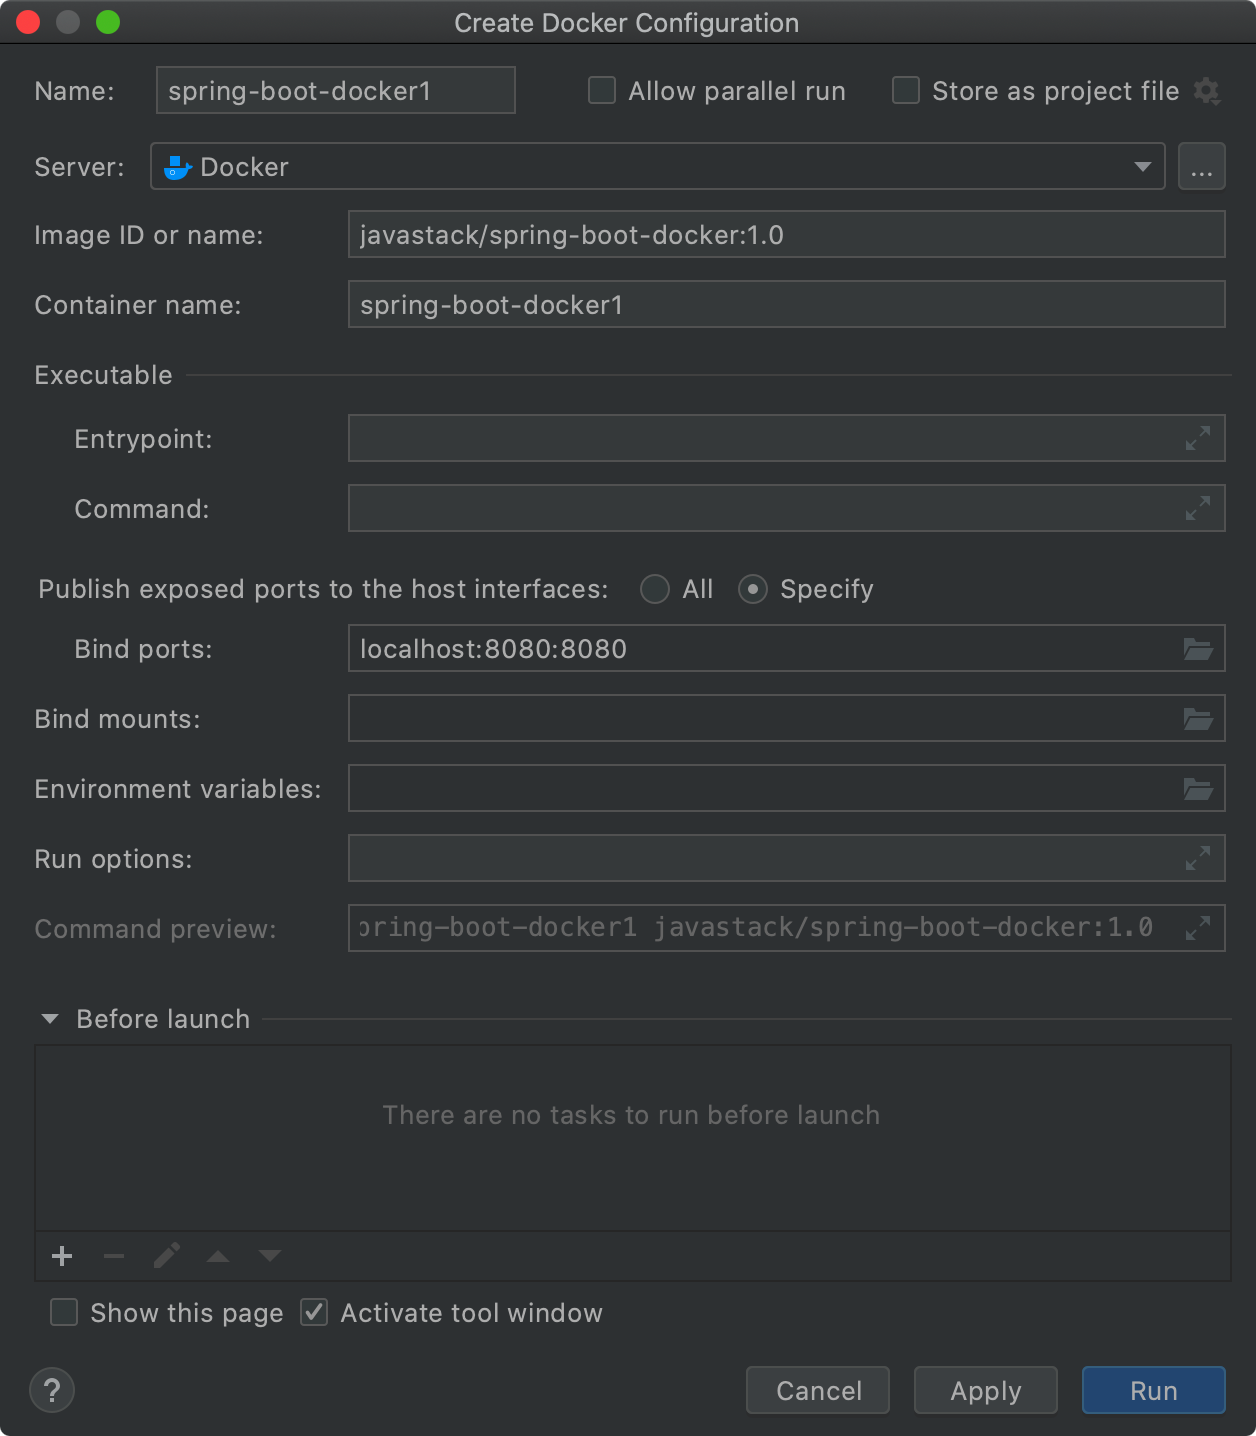The width and height of the screenshot is (1256, 1436).
Task: Open the Bind mounts folder dialog
Action: click(1198, 719)
